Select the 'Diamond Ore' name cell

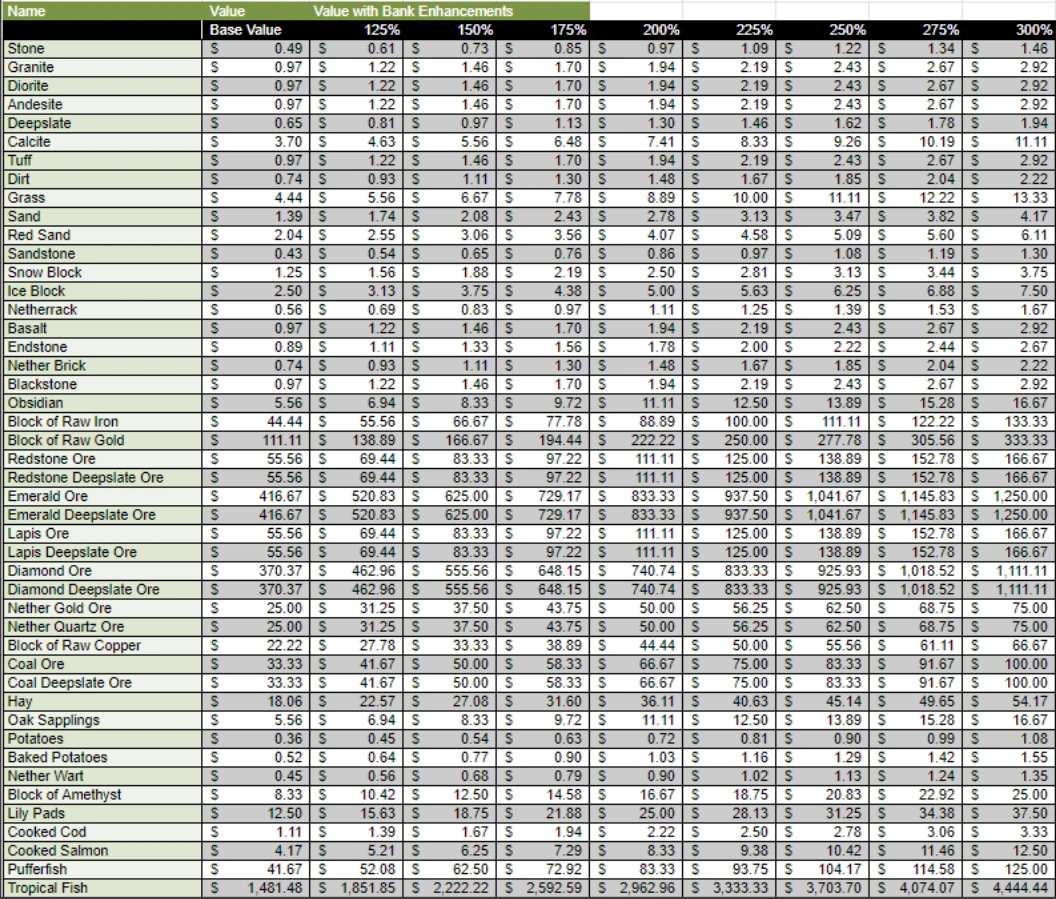tap(102, 571)
